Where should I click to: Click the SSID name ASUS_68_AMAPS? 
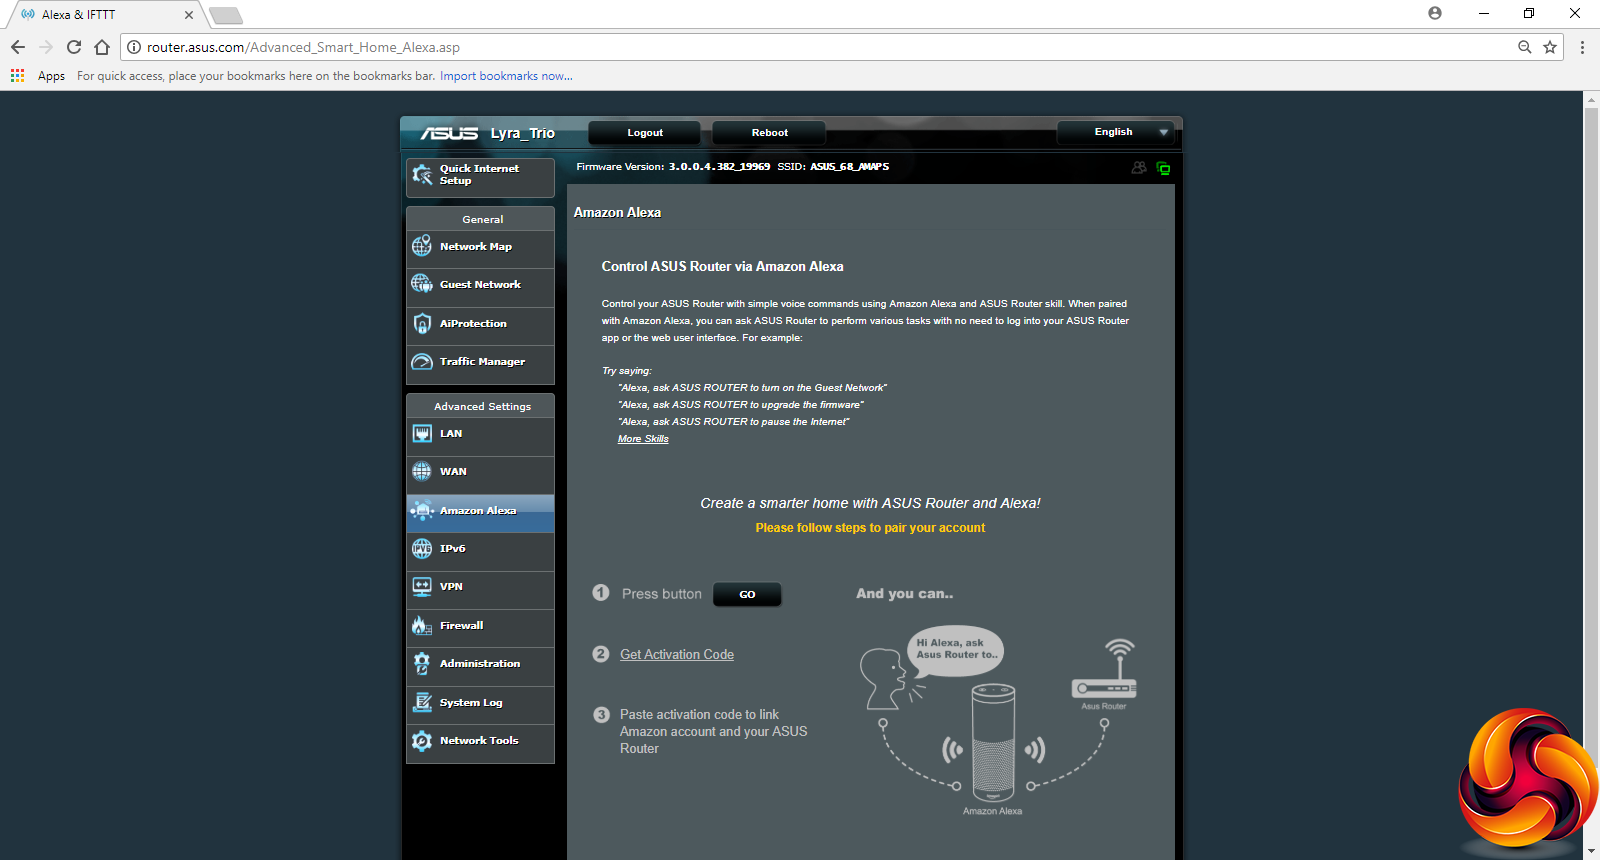coord(849,167)
